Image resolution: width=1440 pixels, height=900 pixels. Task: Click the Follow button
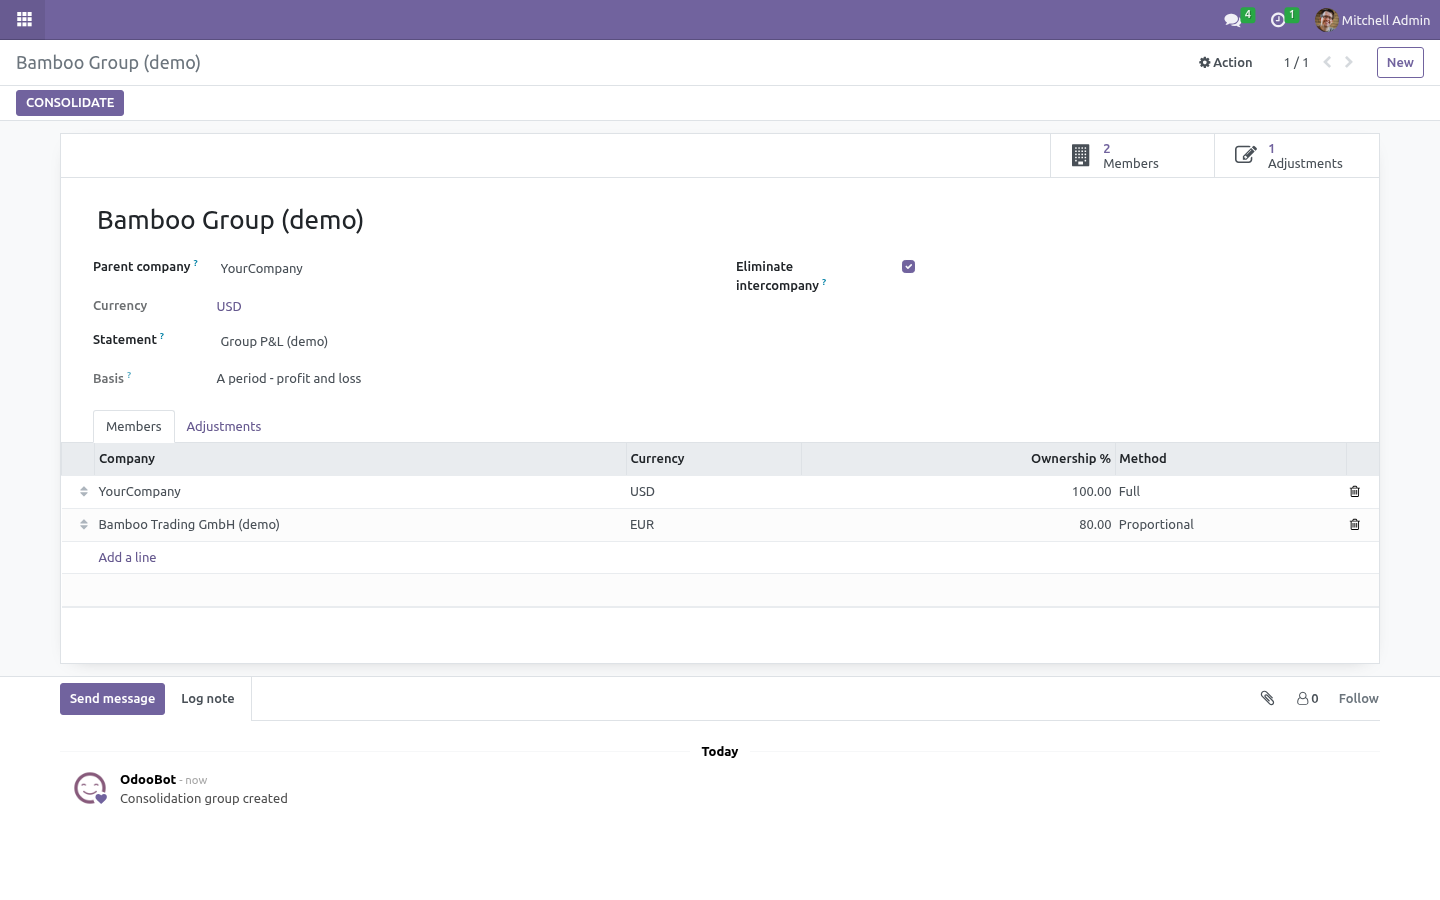click(1358, 699)
